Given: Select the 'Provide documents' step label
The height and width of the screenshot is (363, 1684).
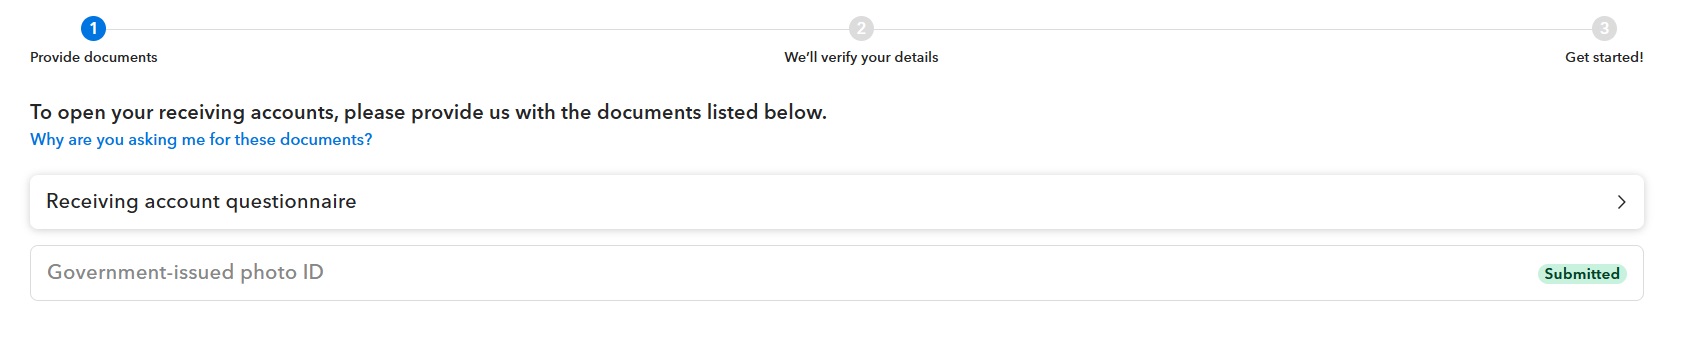Looking at the screenshot, I should [x=94, y=57].
